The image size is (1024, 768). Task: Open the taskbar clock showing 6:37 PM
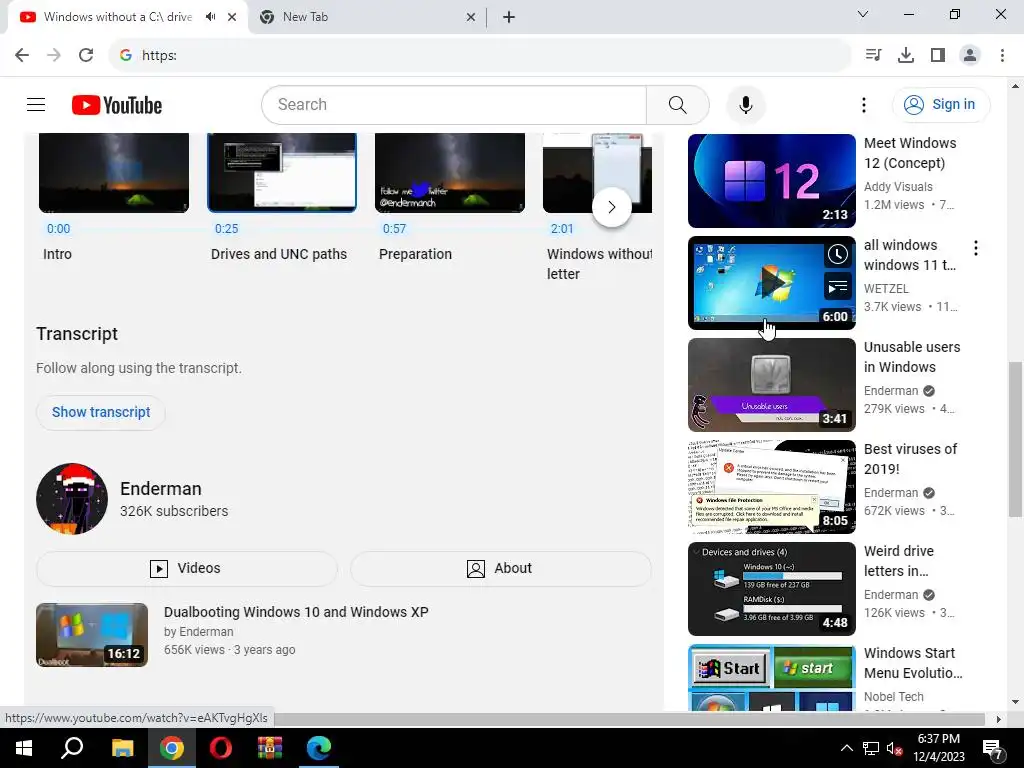click(938, 748)
